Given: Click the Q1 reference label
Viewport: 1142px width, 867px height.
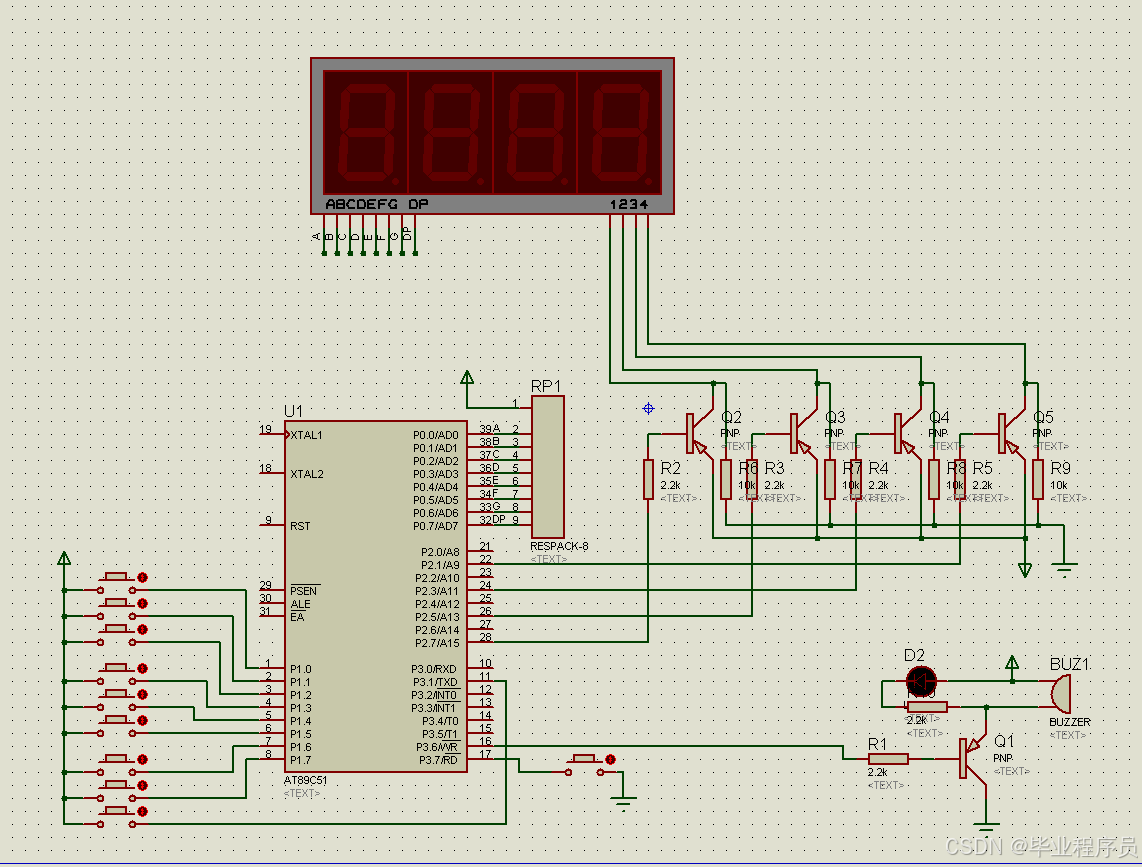Looking at the screenshot, I should pyautogui.click(x=1004, y=741).
